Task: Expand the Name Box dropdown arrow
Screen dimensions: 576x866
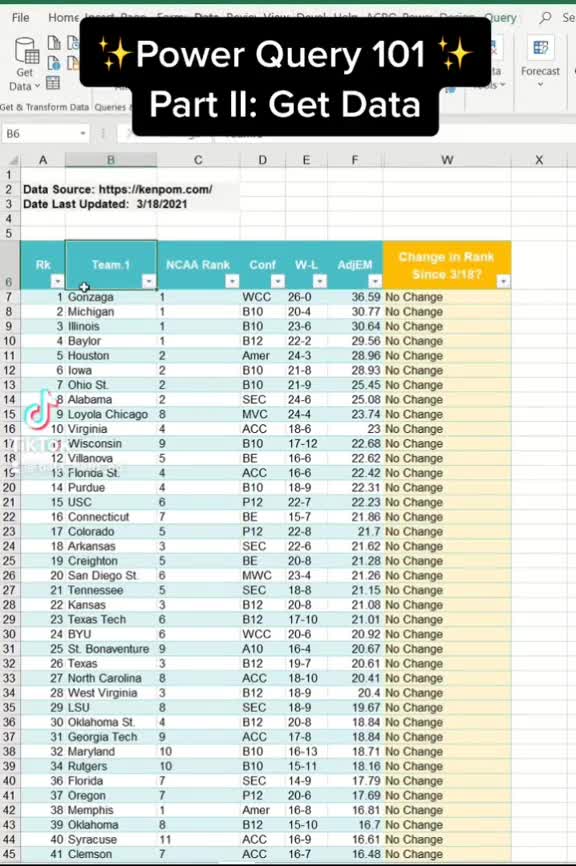Action: point(83,134)
